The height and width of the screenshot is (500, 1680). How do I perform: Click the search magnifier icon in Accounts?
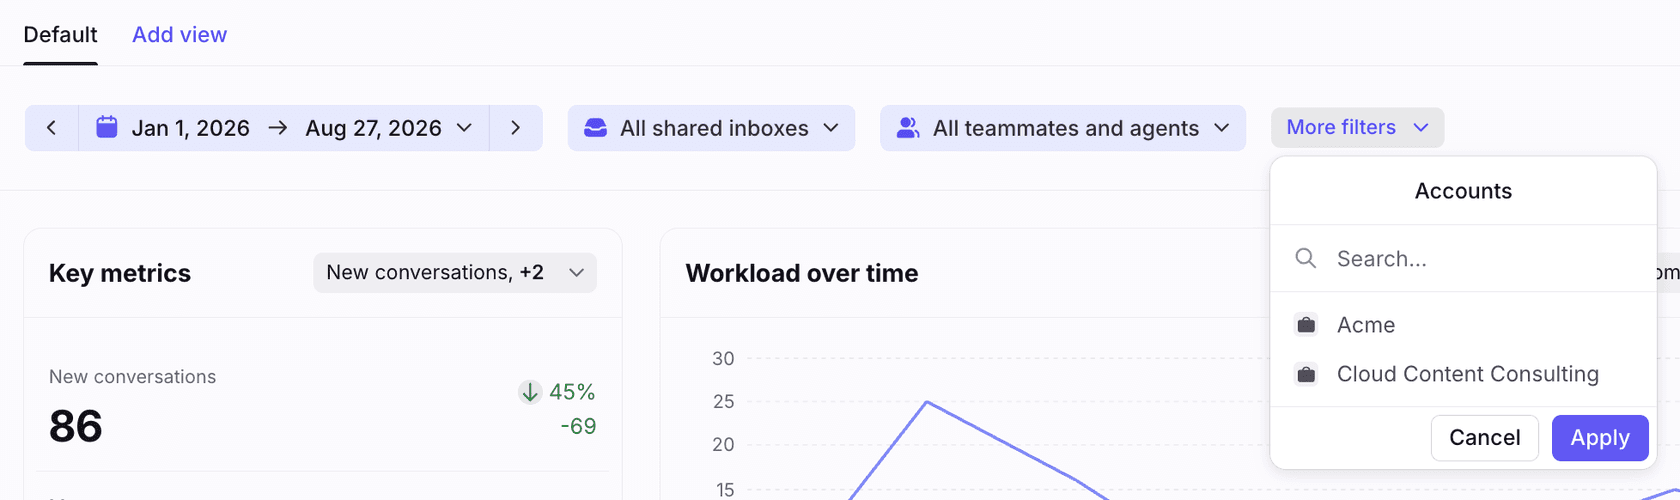[1306, 258]
